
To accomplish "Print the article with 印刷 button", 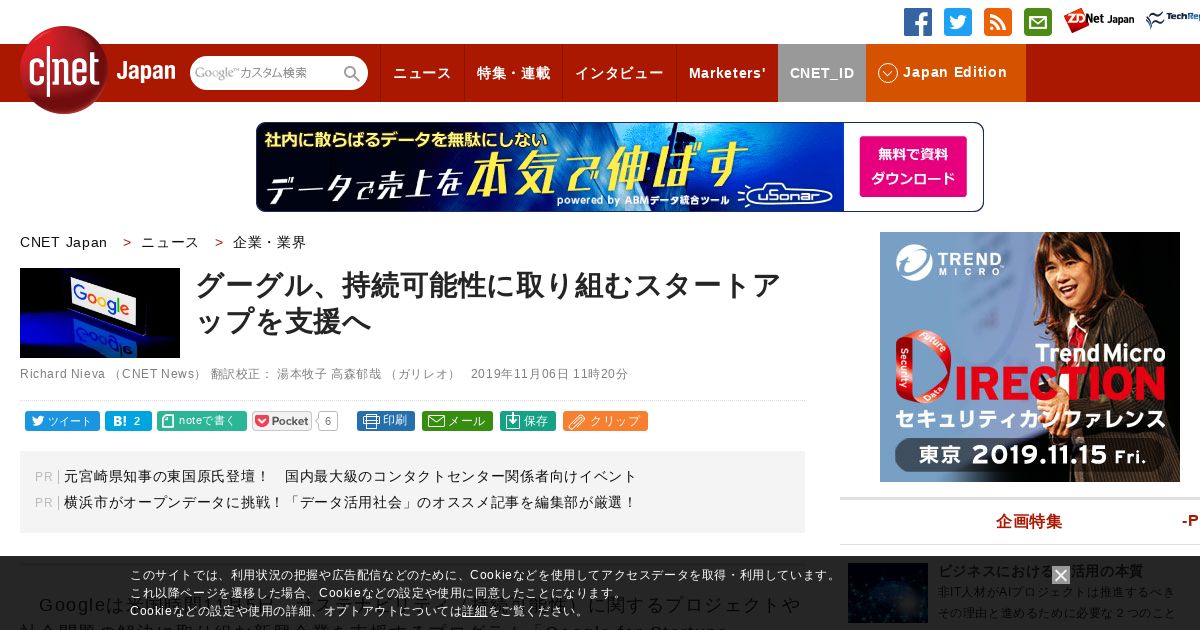I will [x=386, y=421].
